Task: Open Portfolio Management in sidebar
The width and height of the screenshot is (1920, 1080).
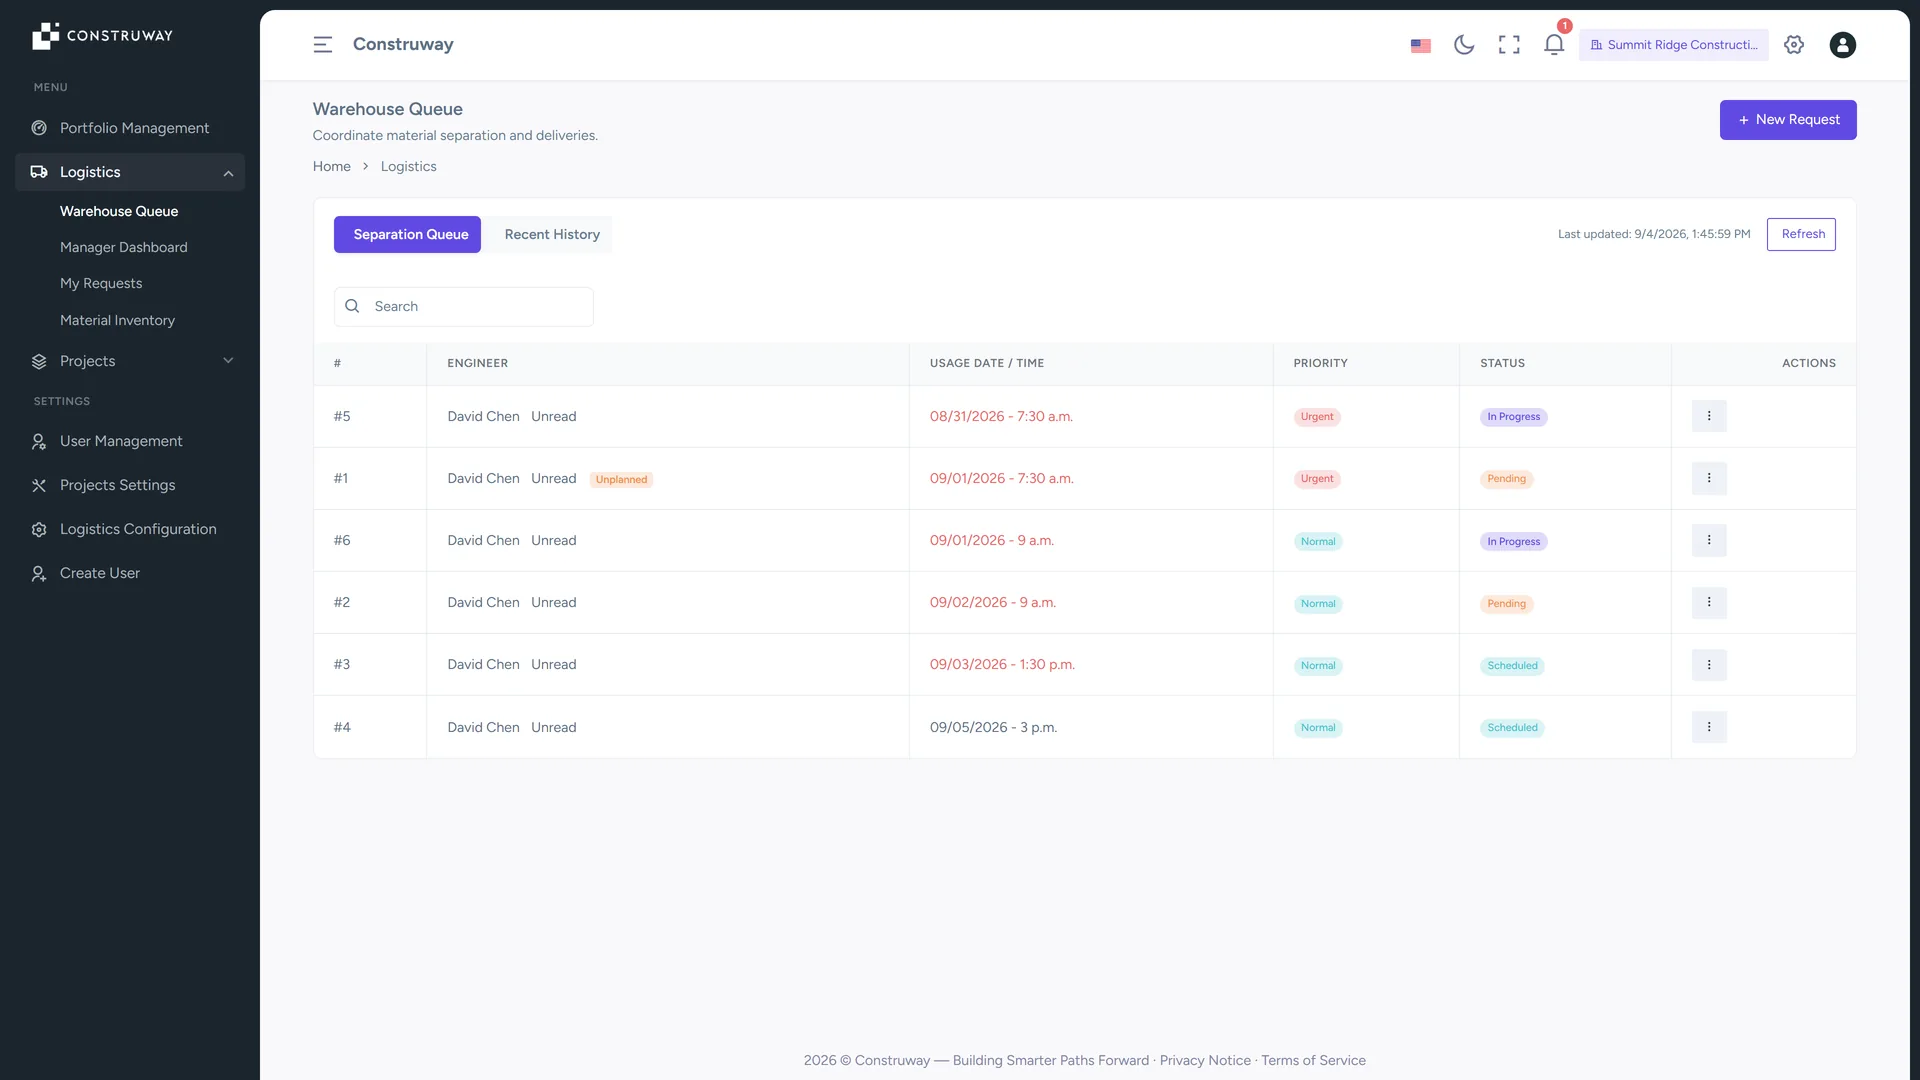Action: 130,128
